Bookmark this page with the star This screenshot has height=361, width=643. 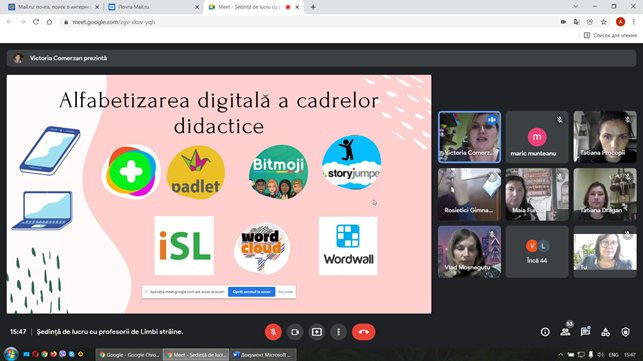pyautogui.click(x=604, y=22)
